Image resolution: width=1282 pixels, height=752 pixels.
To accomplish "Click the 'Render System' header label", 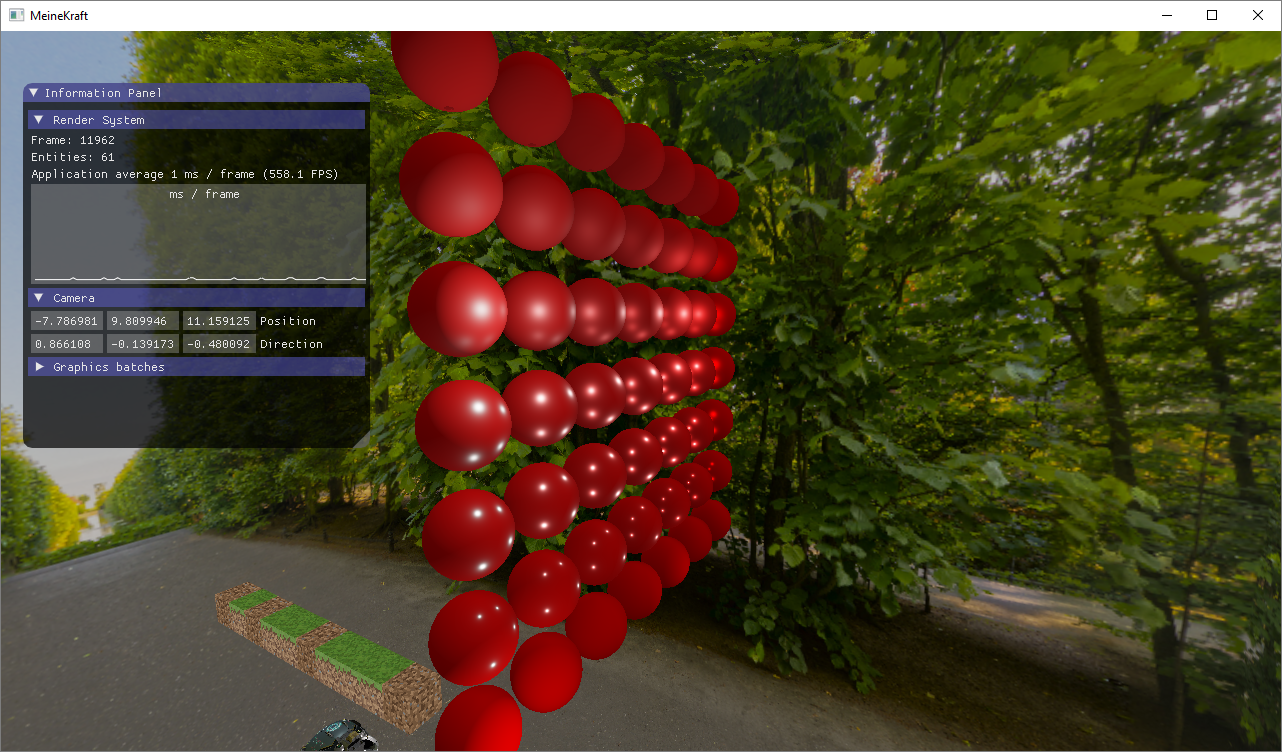I will tap(99, 120).
